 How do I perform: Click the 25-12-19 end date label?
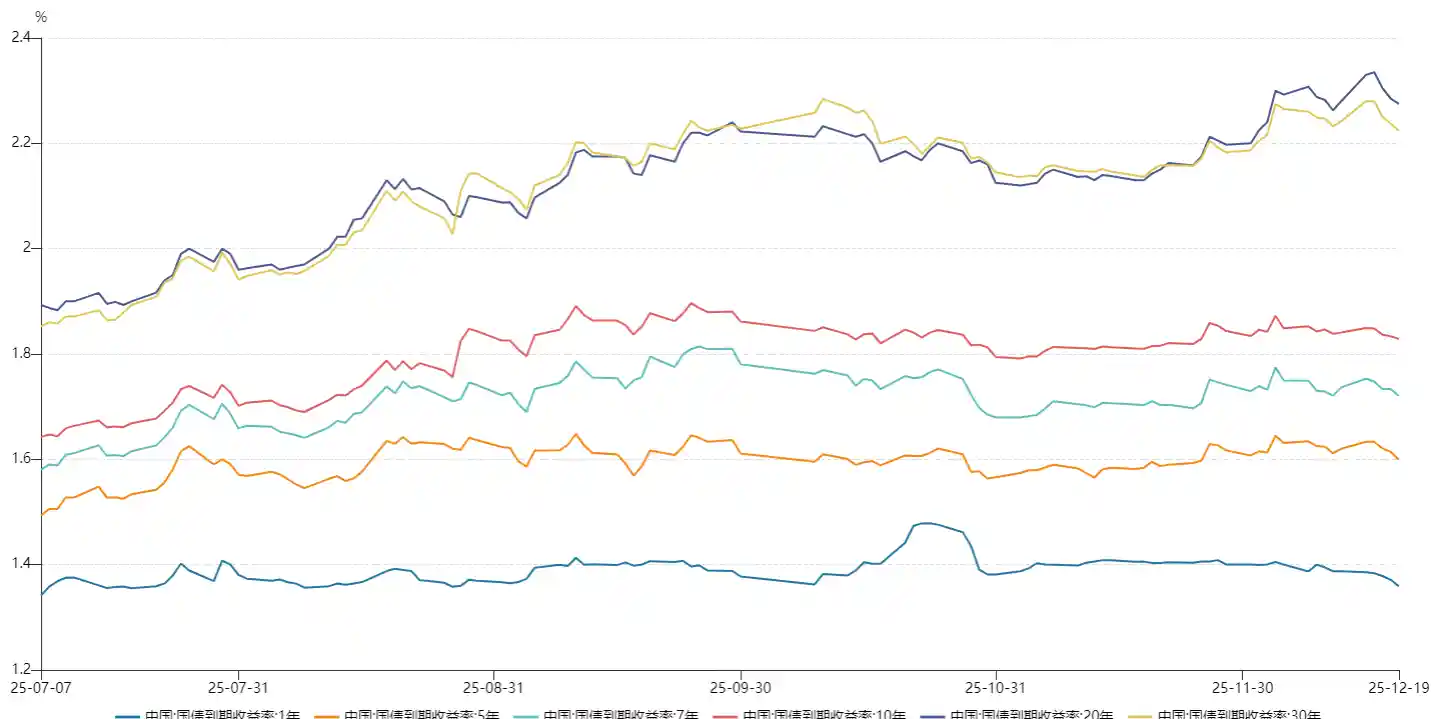[x=1398, y=687]
